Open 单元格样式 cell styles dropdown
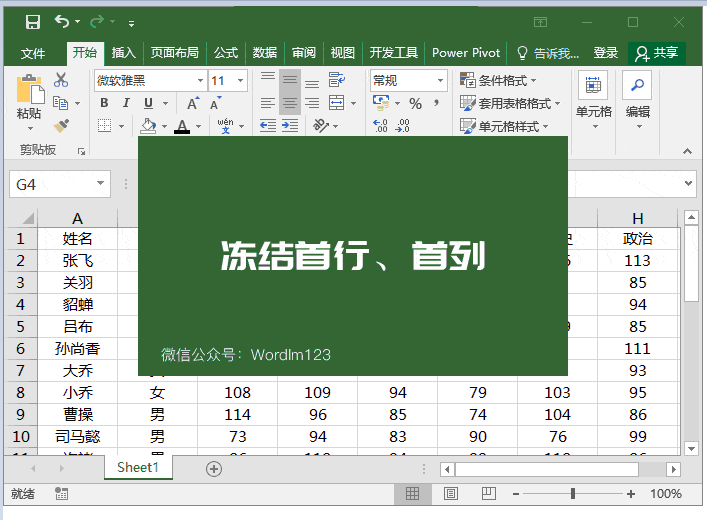This screenshot has width=707, height=520. tap(504, 126)
